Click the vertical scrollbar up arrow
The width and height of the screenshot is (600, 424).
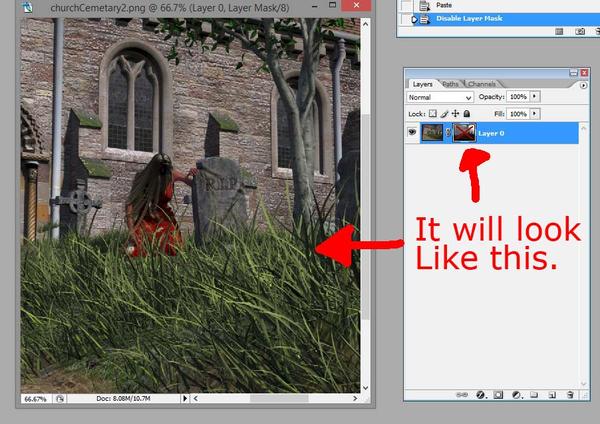[365, 24]
